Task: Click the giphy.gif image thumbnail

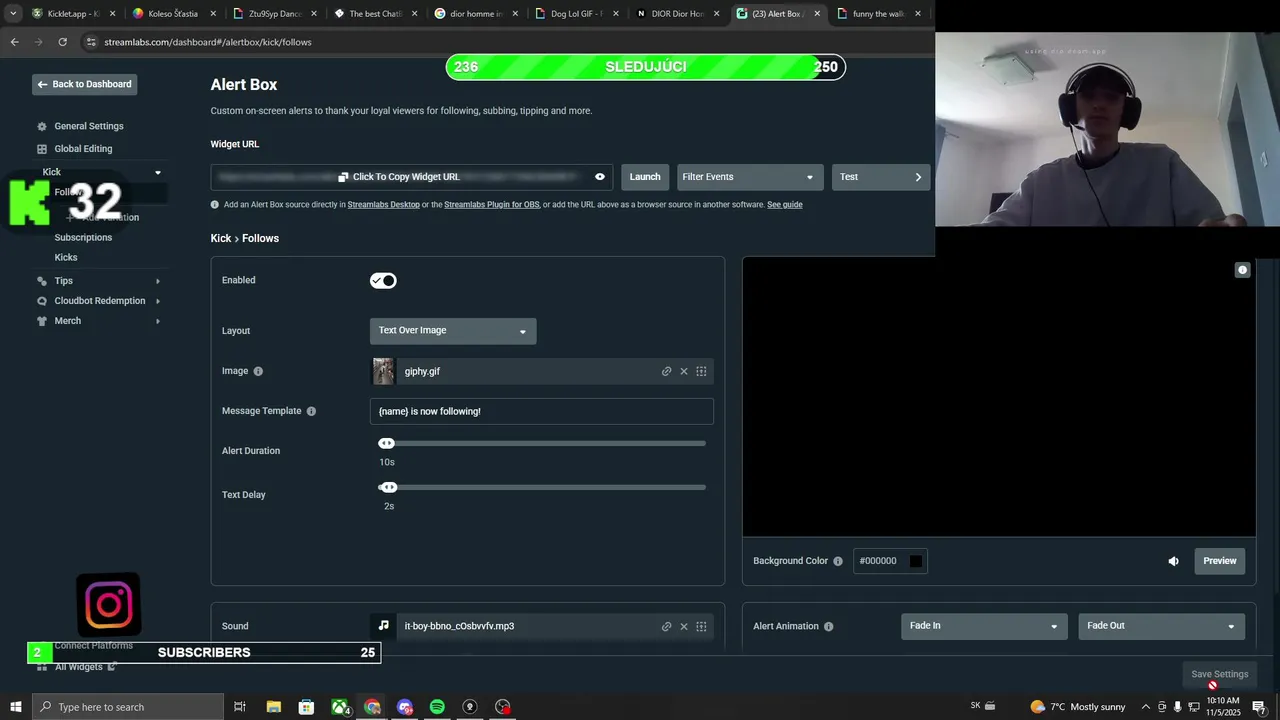Action: click(x=383, y=371)
